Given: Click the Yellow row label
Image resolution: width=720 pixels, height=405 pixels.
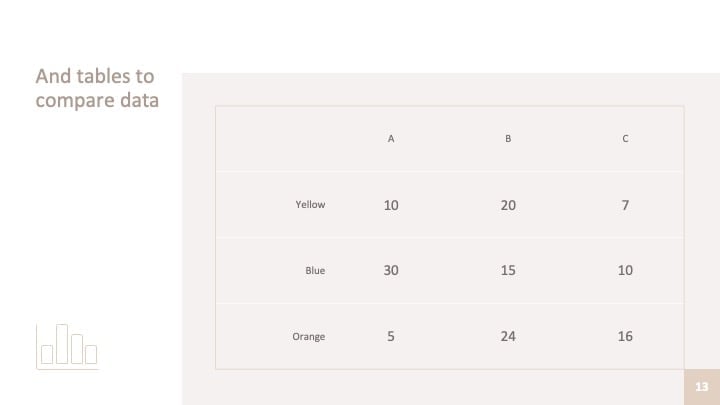Looking at the screenshot, I should click(310, 204).
